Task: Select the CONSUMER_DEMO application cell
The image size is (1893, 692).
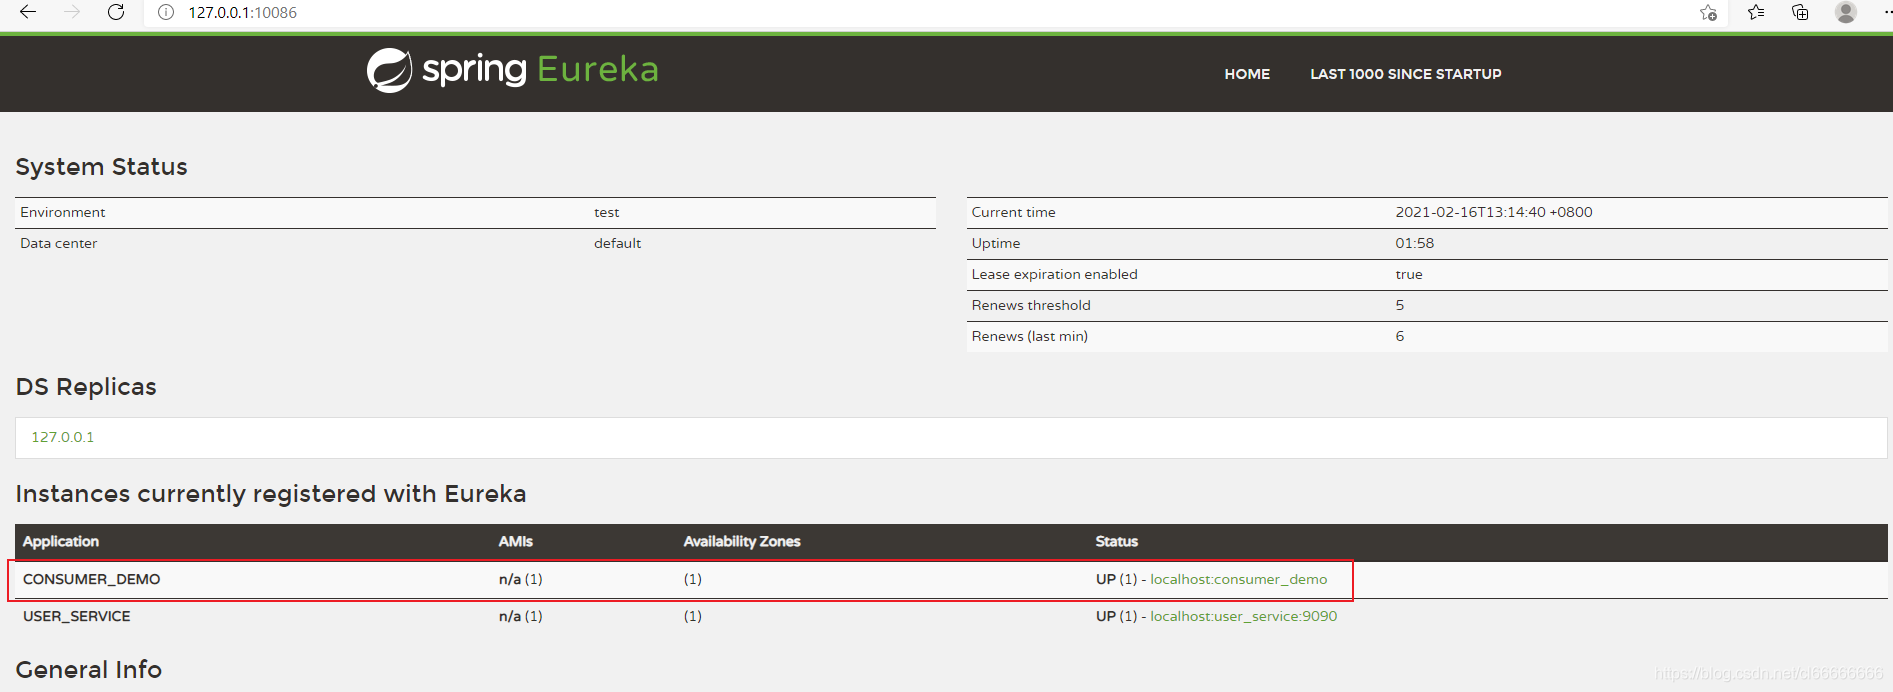Action: point(91,579)
